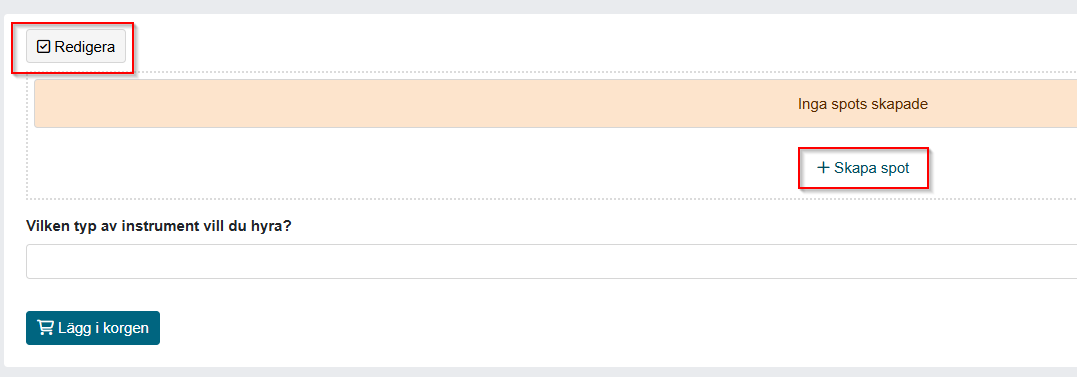1077x377 pixels.
Task: Focus the instrument type input field
Action: [552, 262]
